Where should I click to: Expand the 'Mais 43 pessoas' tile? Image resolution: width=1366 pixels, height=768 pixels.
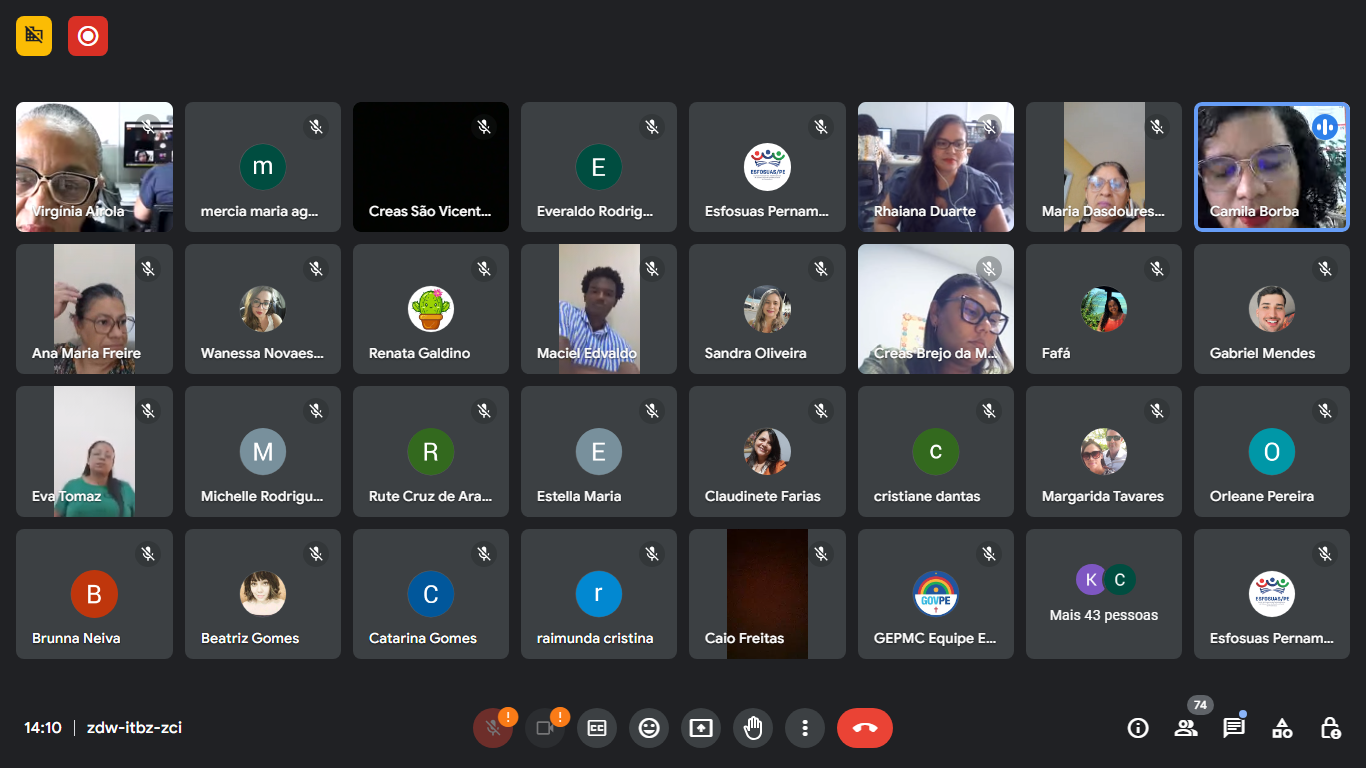(1103, 594)
